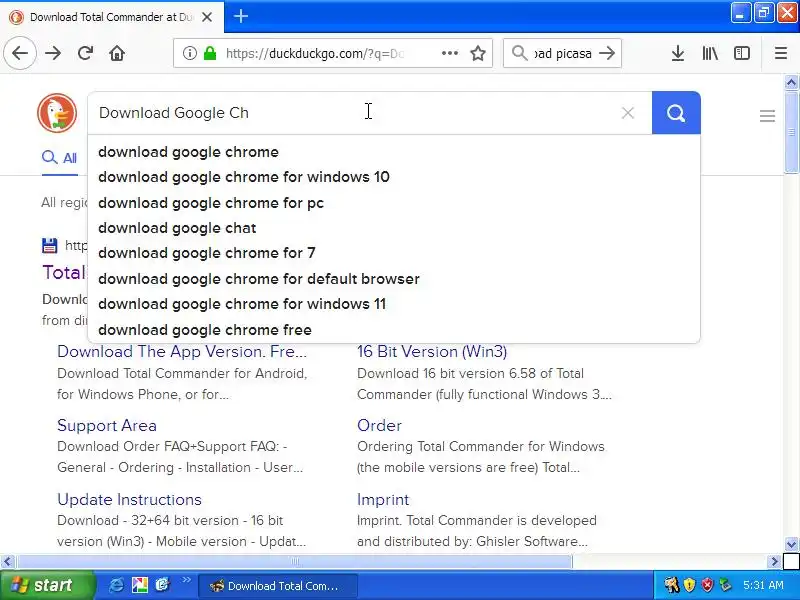Open DuckDuckGo side menu icon
This screenshot has width=800, height=600.
click(x=767, y=116)
